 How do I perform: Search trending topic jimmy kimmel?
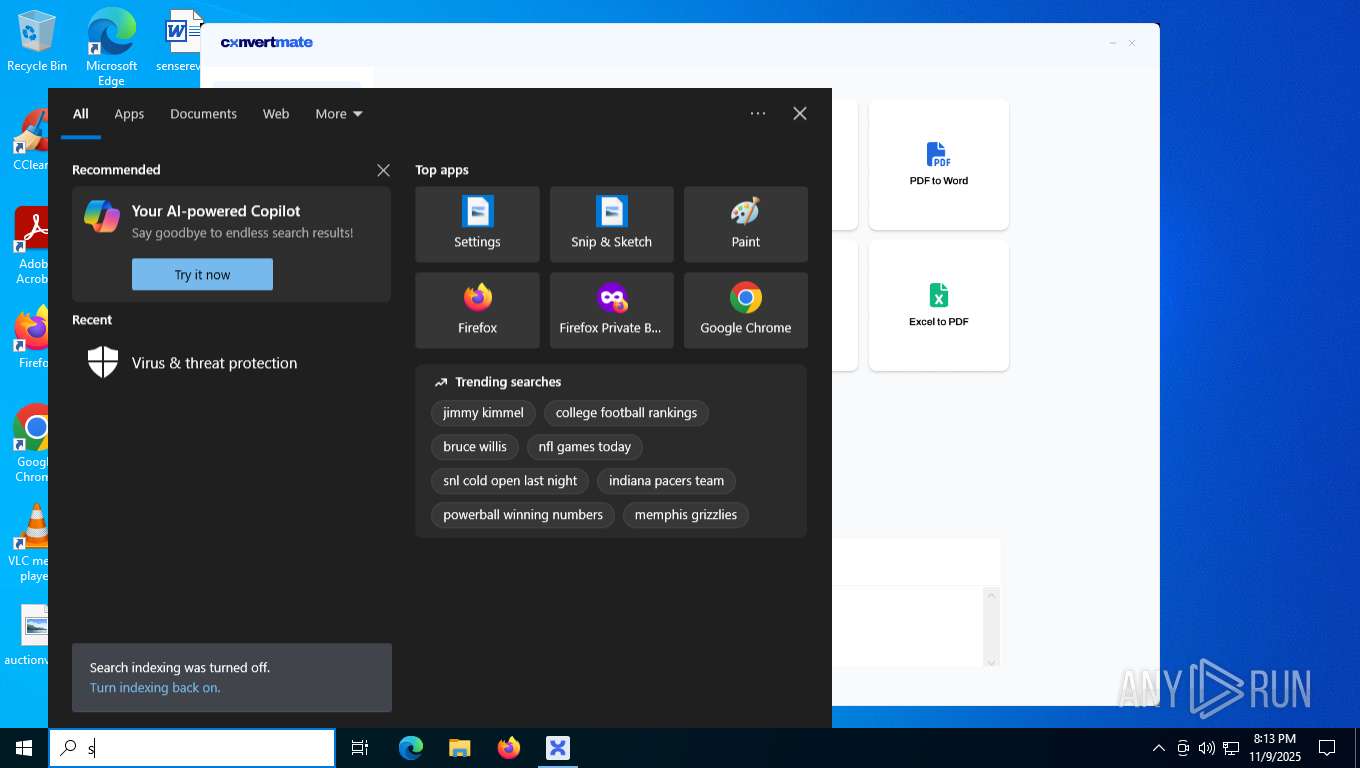483,413
